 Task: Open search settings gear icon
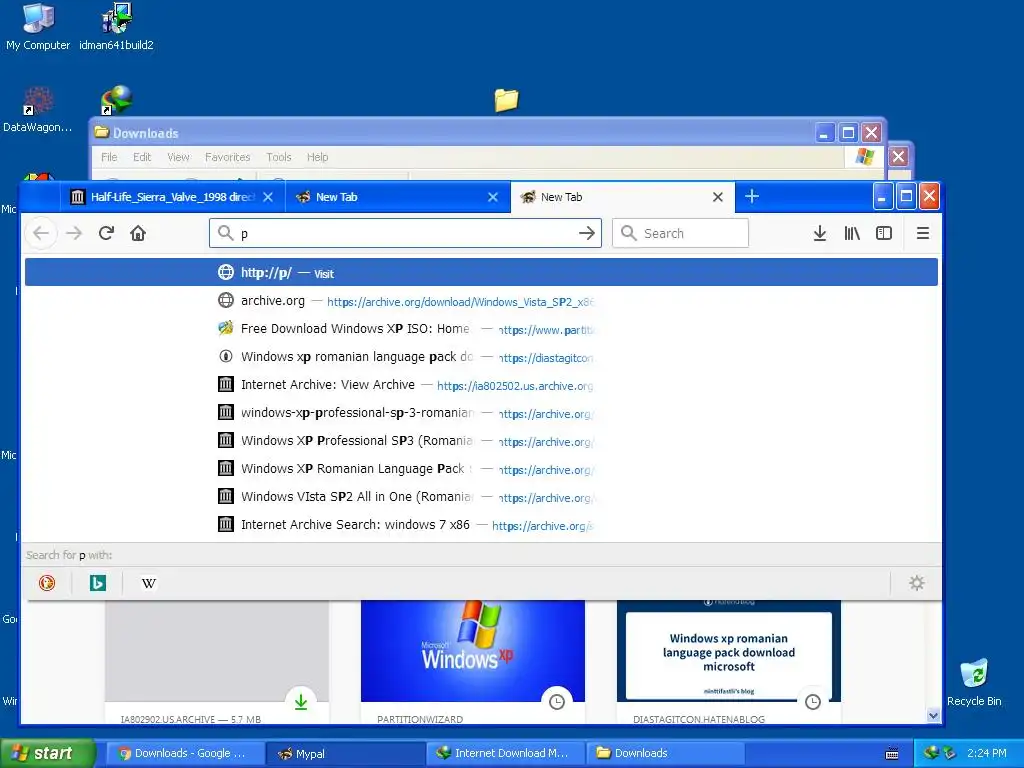click(x=917, y=583)
